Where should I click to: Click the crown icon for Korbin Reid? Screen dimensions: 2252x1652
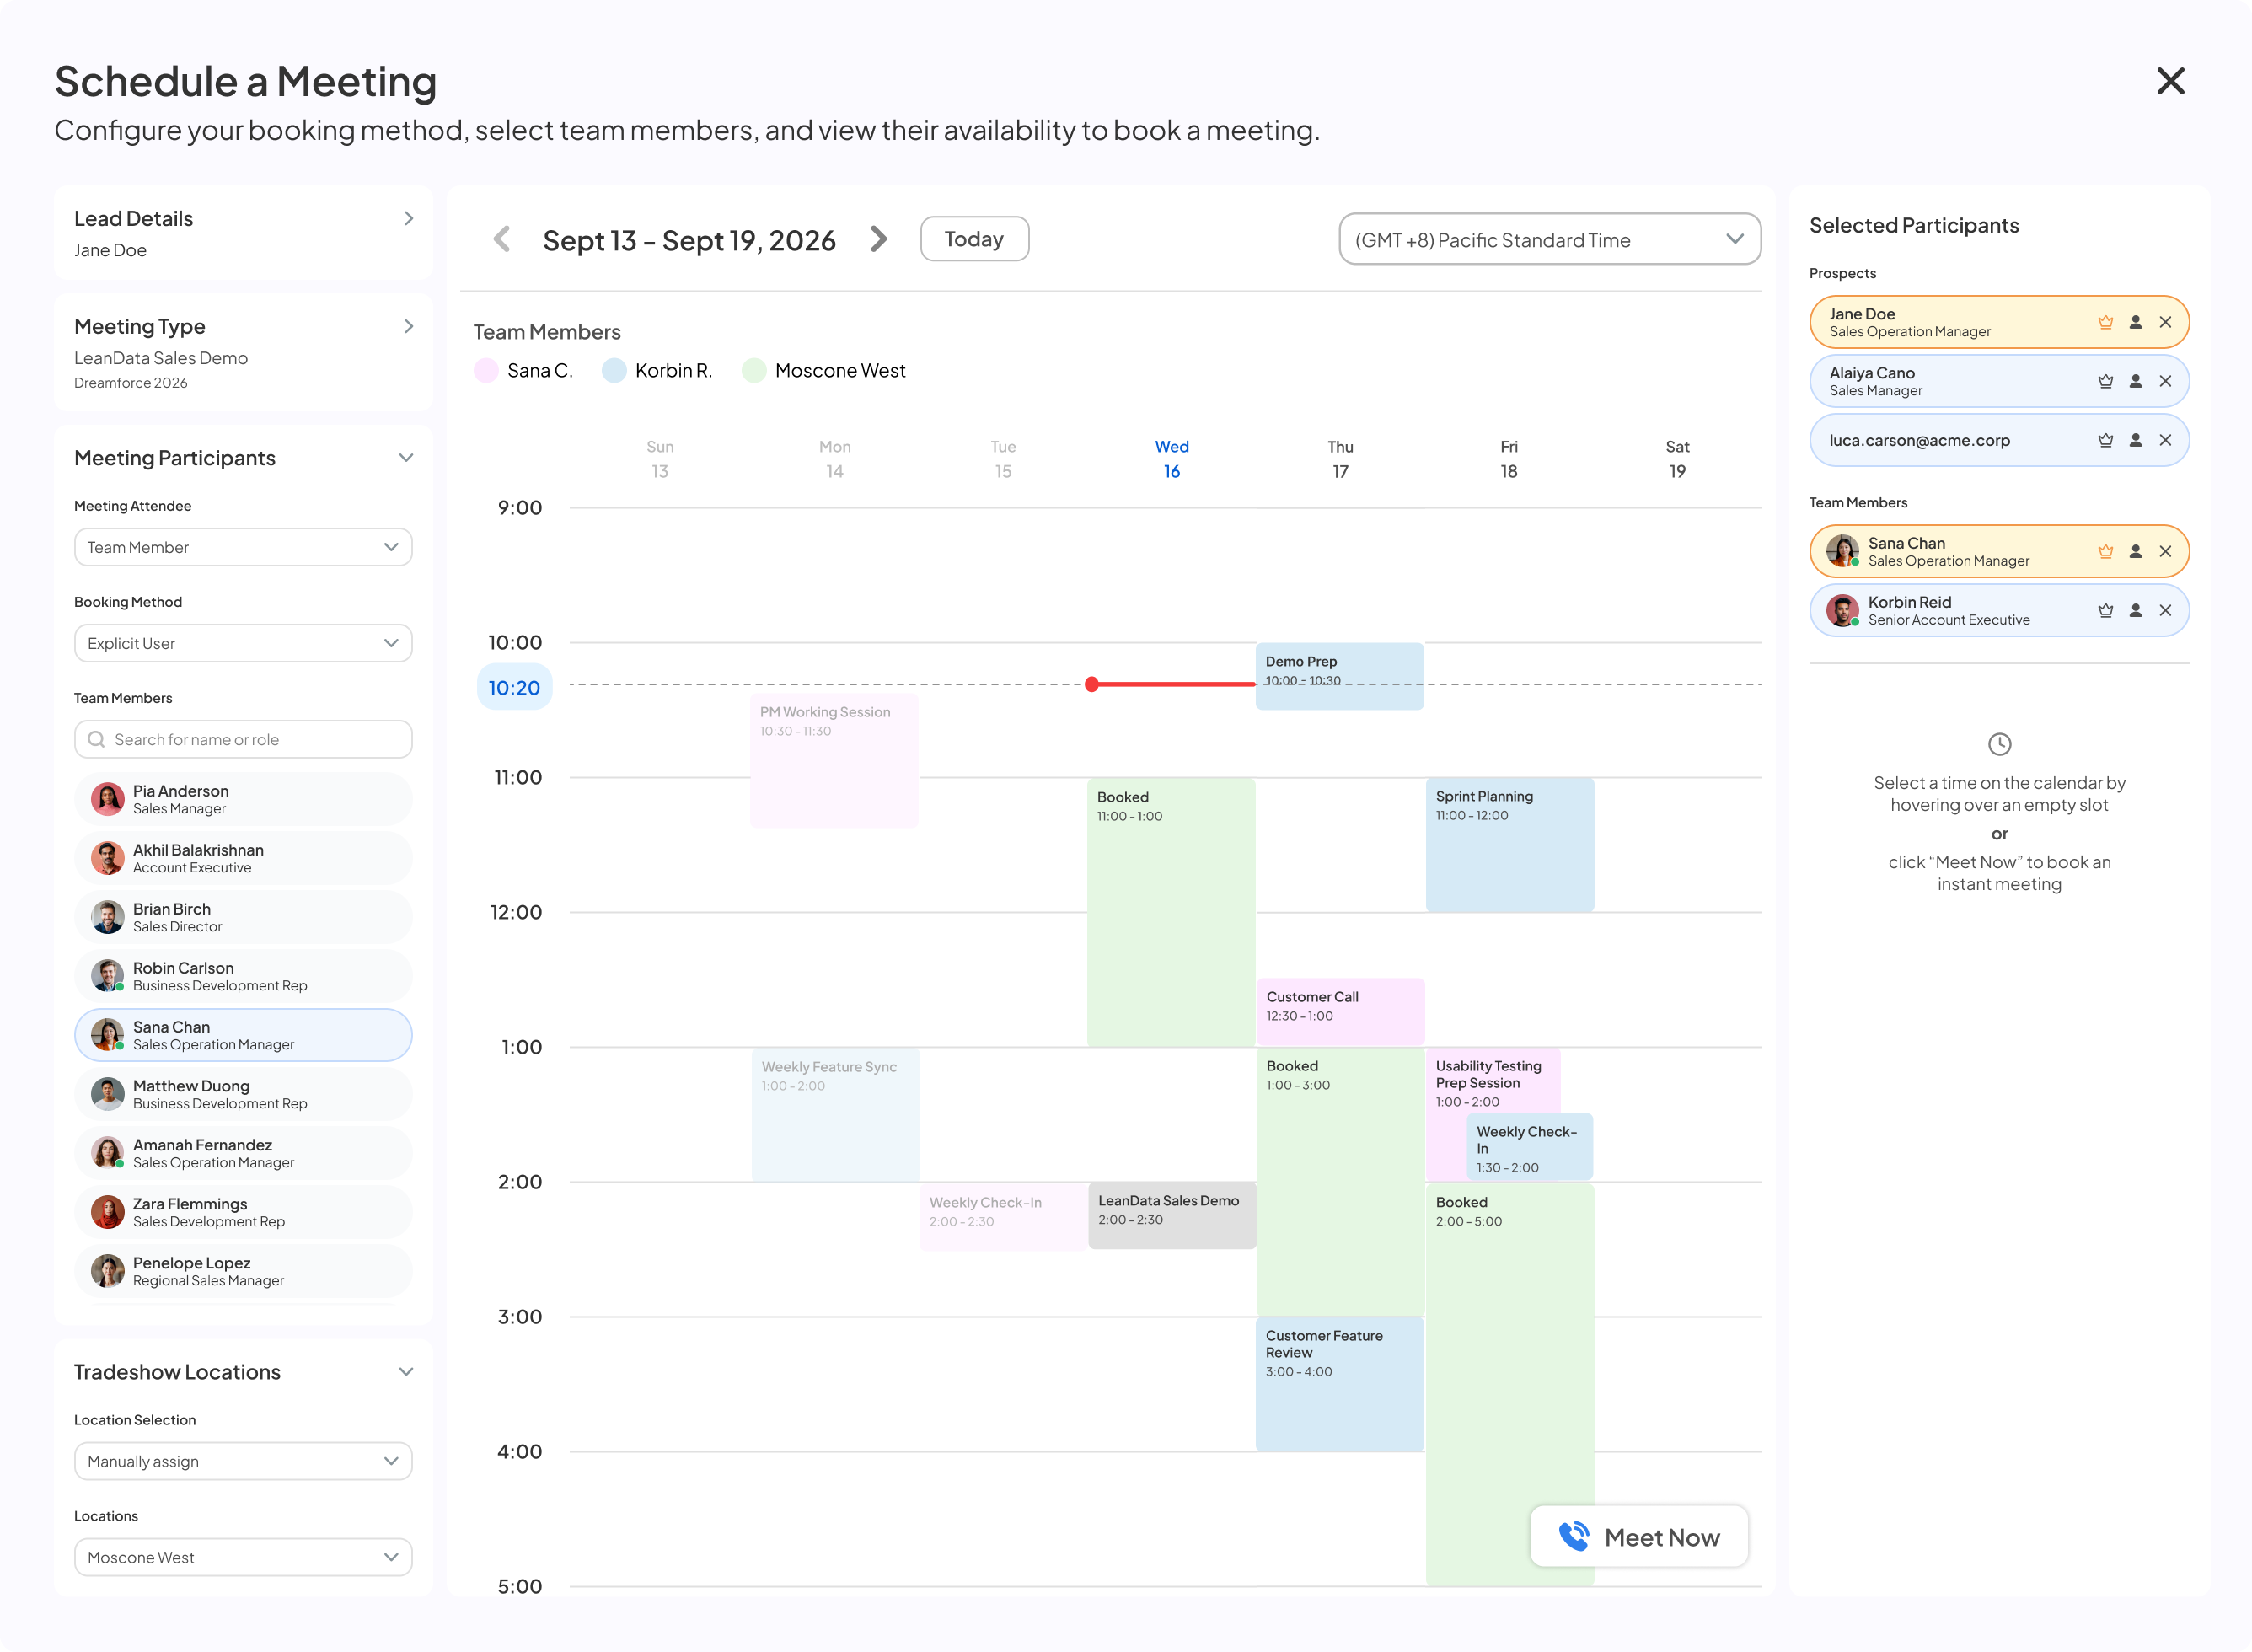[2105, 610]
